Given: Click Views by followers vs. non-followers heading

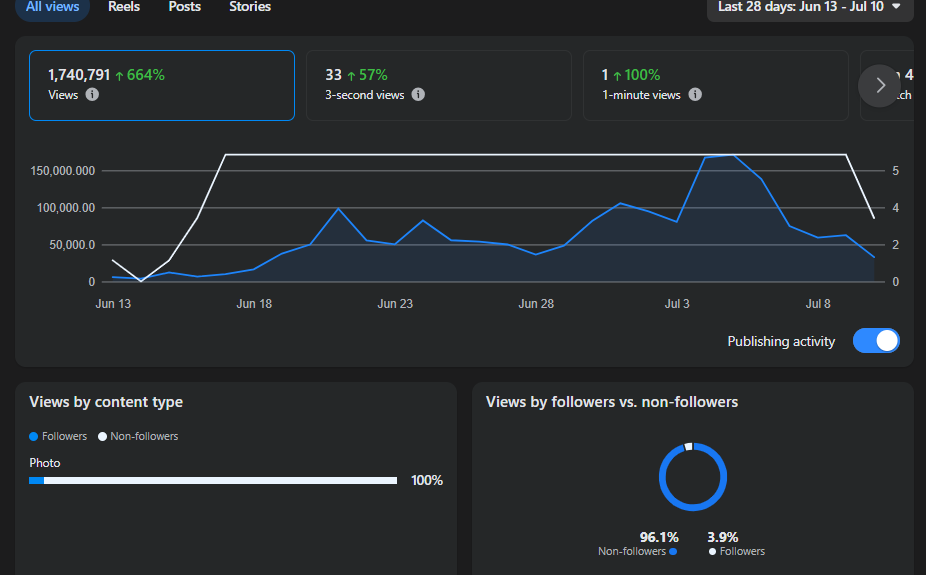Looking at the screenshot, I should [x=612, y=402].
